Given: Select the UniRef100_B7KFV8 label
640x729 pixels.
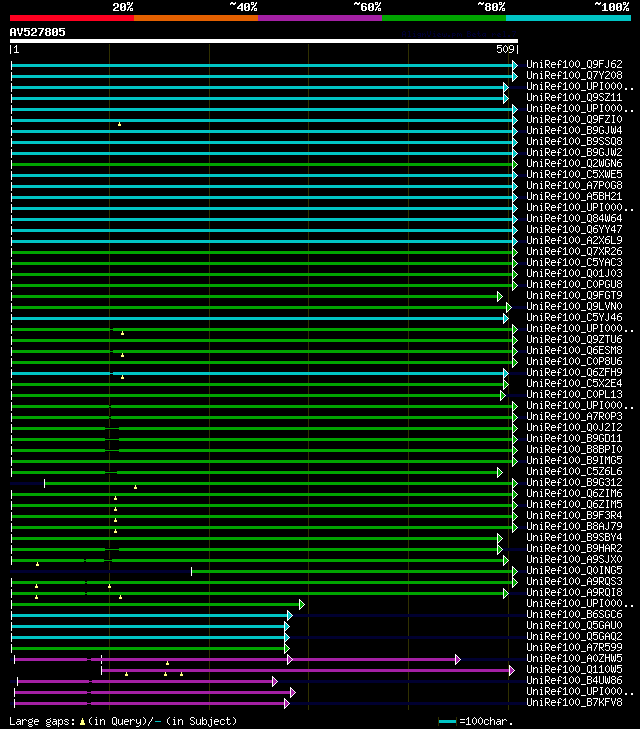Looking at the screenshot, I should coord(574,702).
